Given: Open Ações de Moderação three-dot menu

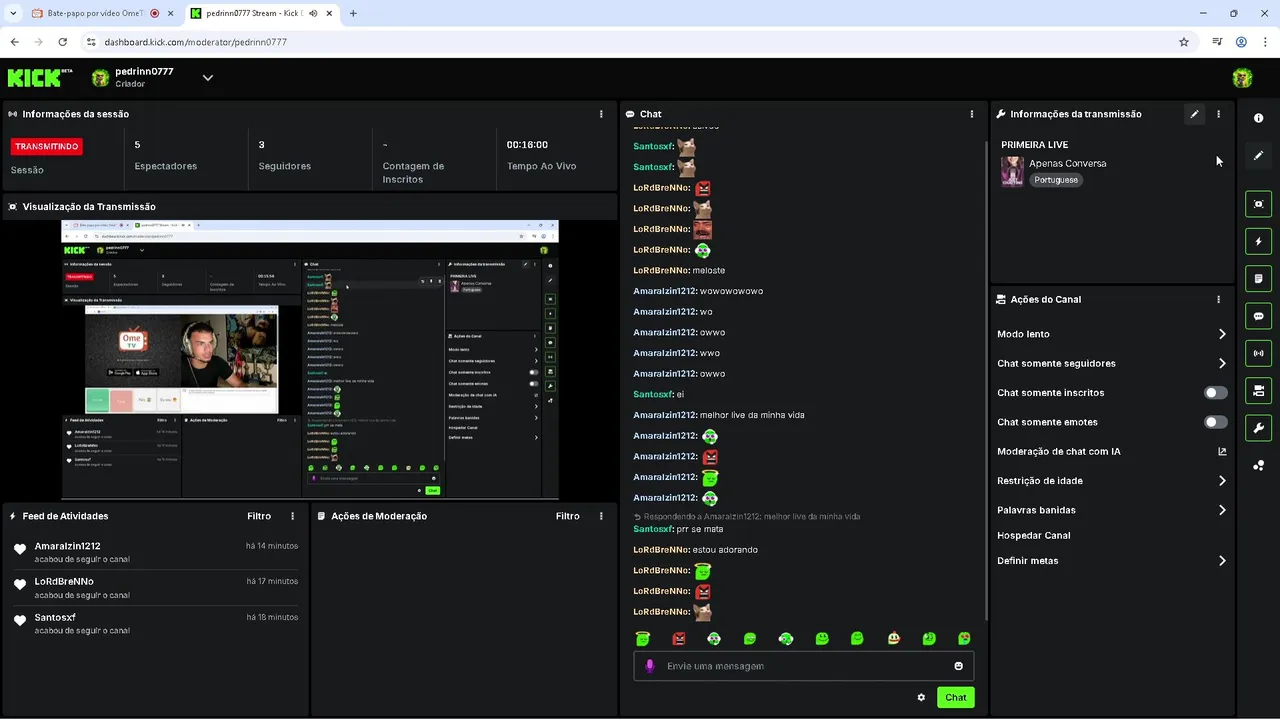Looking at the screenshot, I should pos(601,516).
